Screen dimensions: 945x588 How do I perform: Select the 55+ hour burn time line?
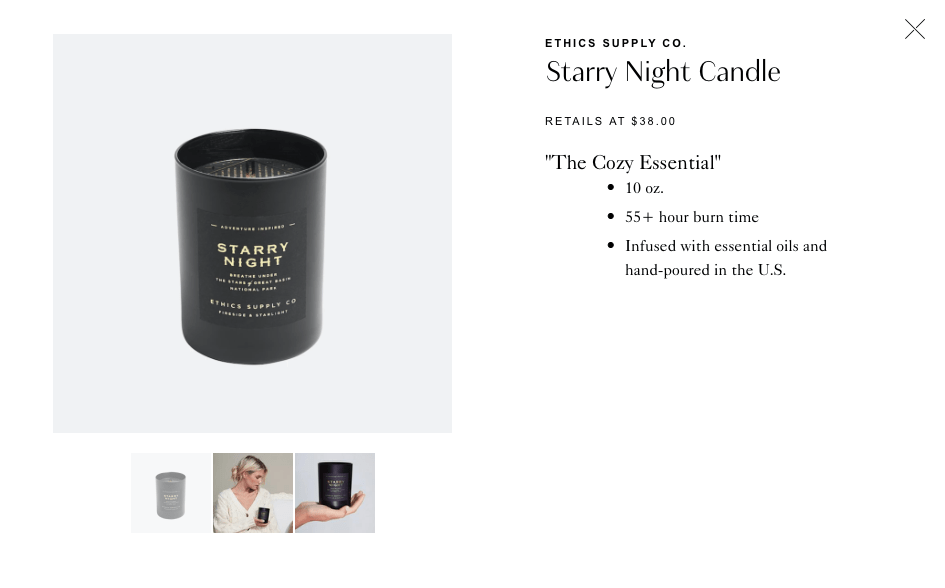(x=692, y=217)
